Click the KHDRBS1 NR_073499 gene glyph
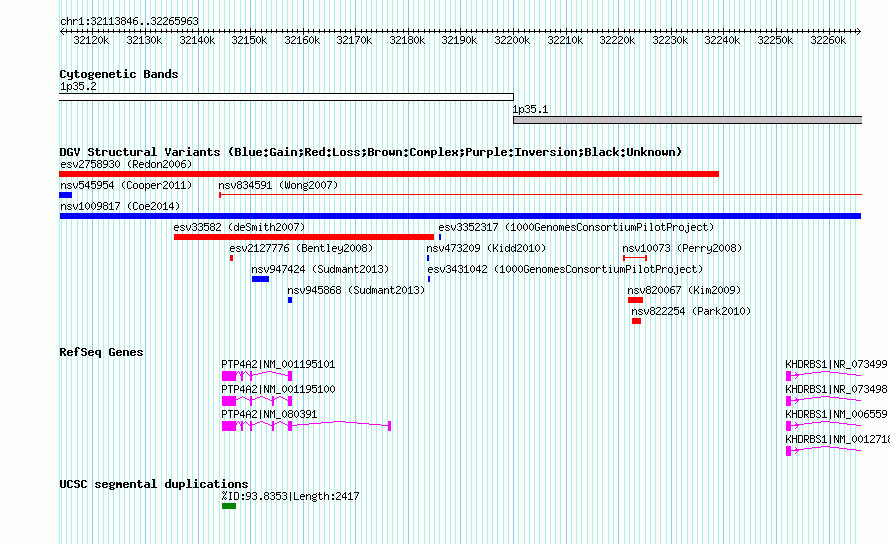 (824, 376)
